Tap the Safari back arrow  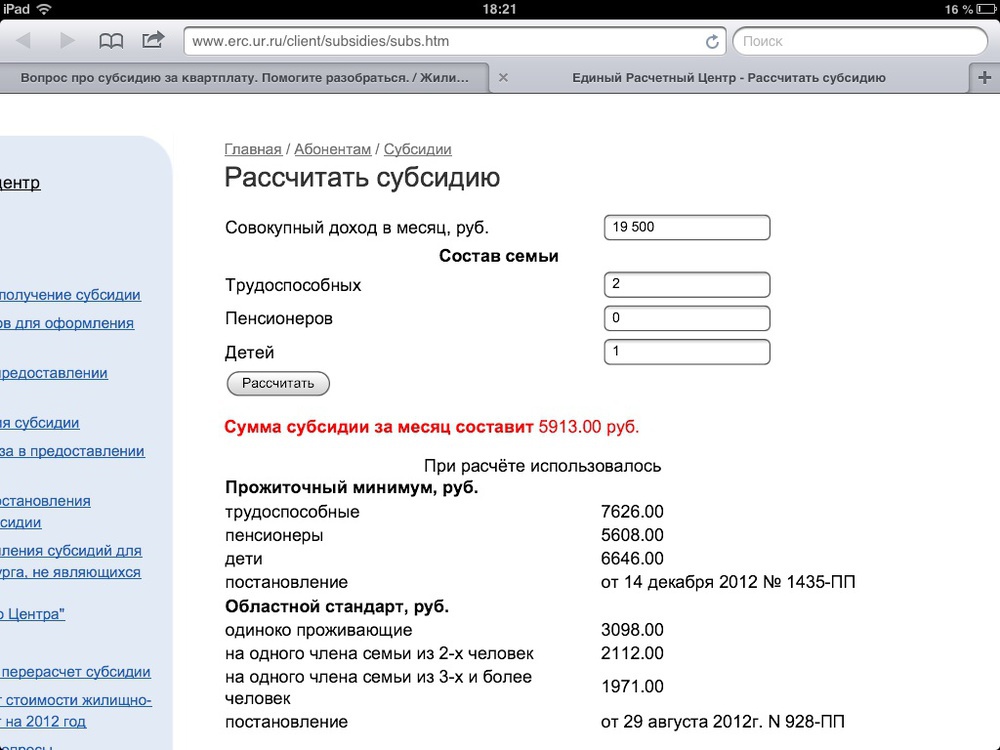click(24, 41)
